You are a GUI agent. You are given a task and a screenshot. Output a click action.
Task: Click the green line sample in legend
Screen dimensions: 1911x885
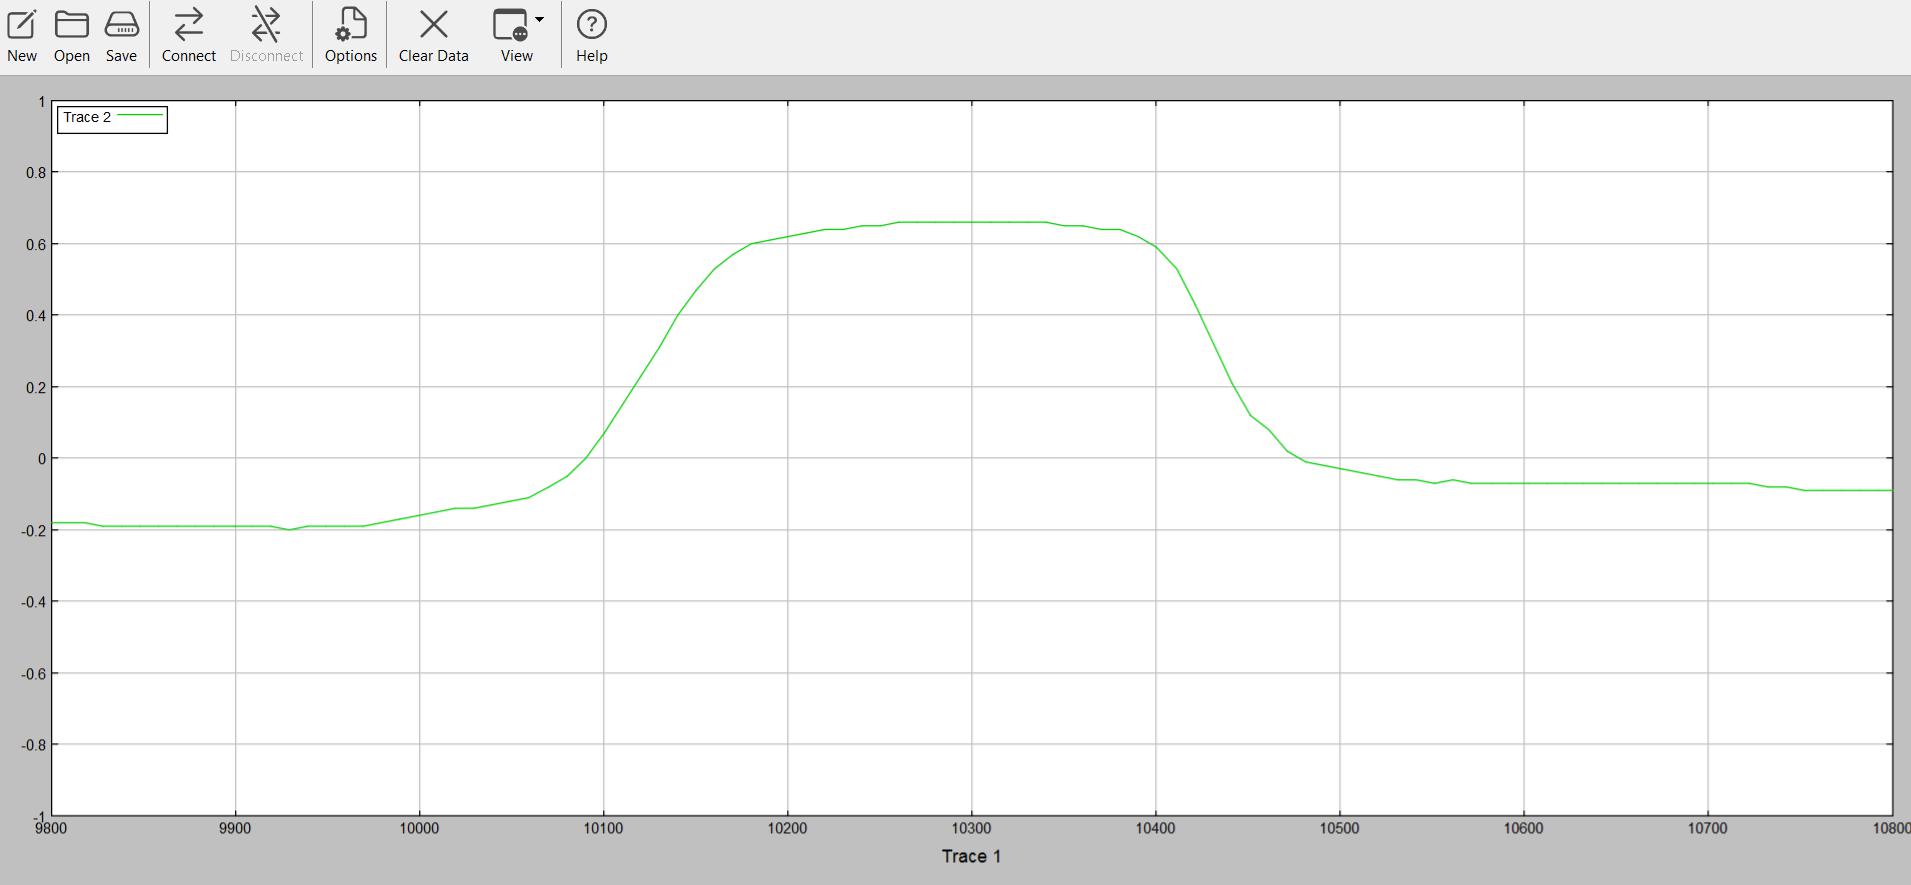pyautogui.click(x=140, y=117)
